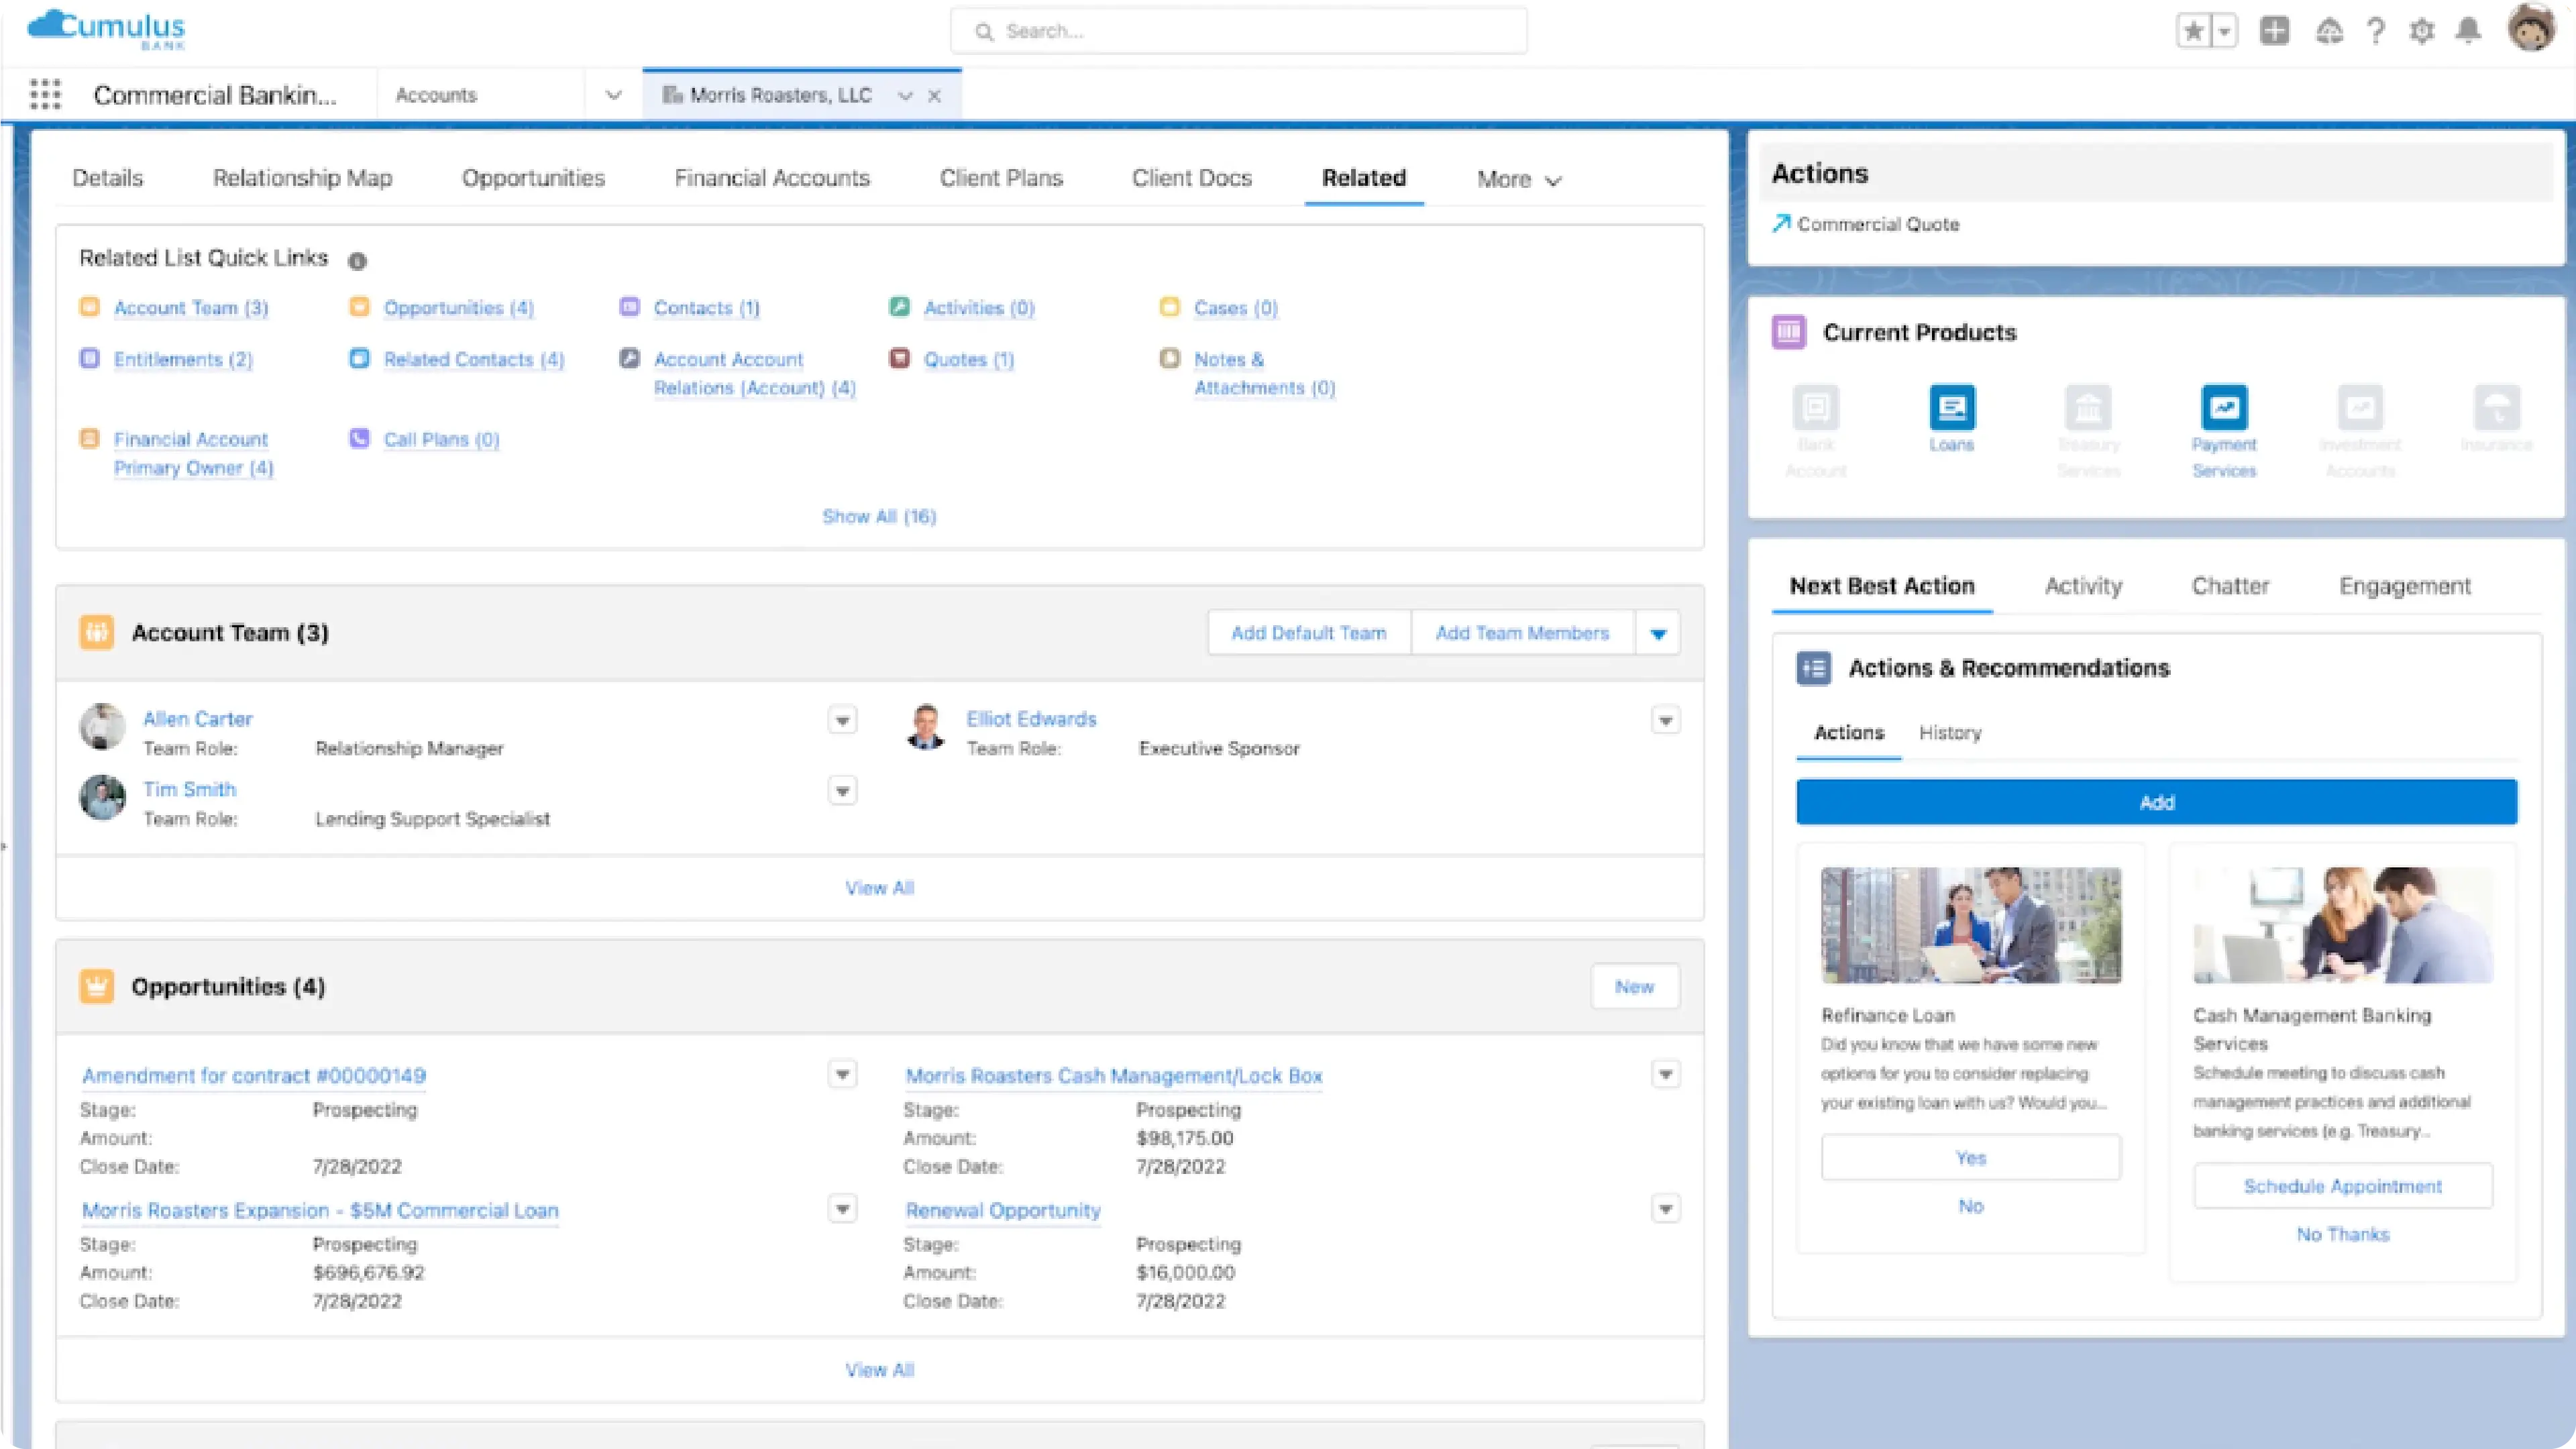The height and width of the screenshot is (1449, 2576).
Task: Open the notifications bell icon
Action: click(2468, 31)
